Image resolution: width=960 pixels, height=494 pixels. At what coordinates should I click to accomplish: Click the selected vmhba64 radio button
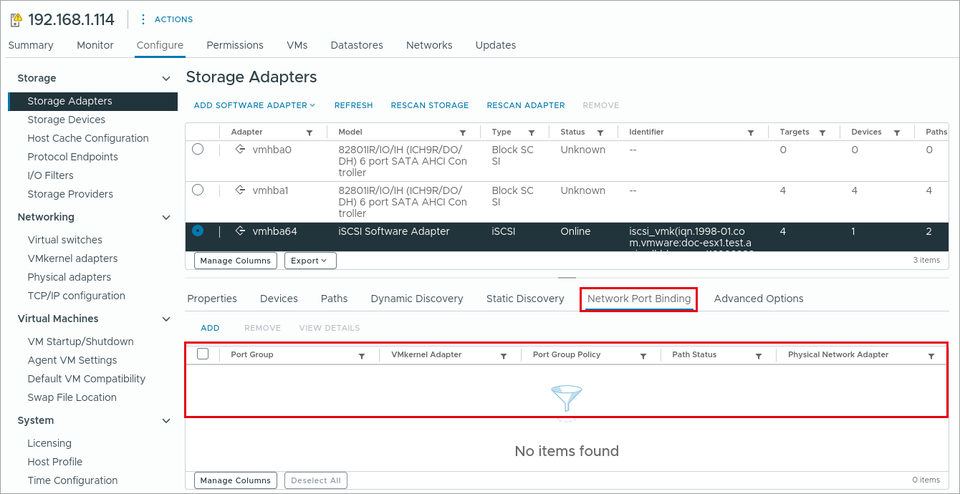tap(198, 231)
